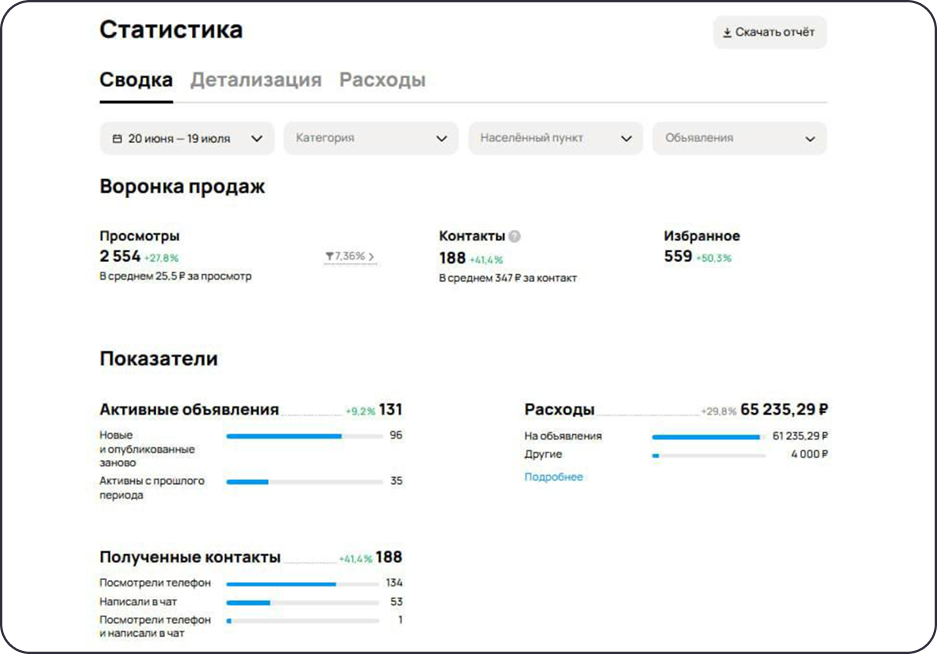Screen dimensions: 937x654
Task: Open the Объявления dropdown
Action: click(x=740, y=138)
